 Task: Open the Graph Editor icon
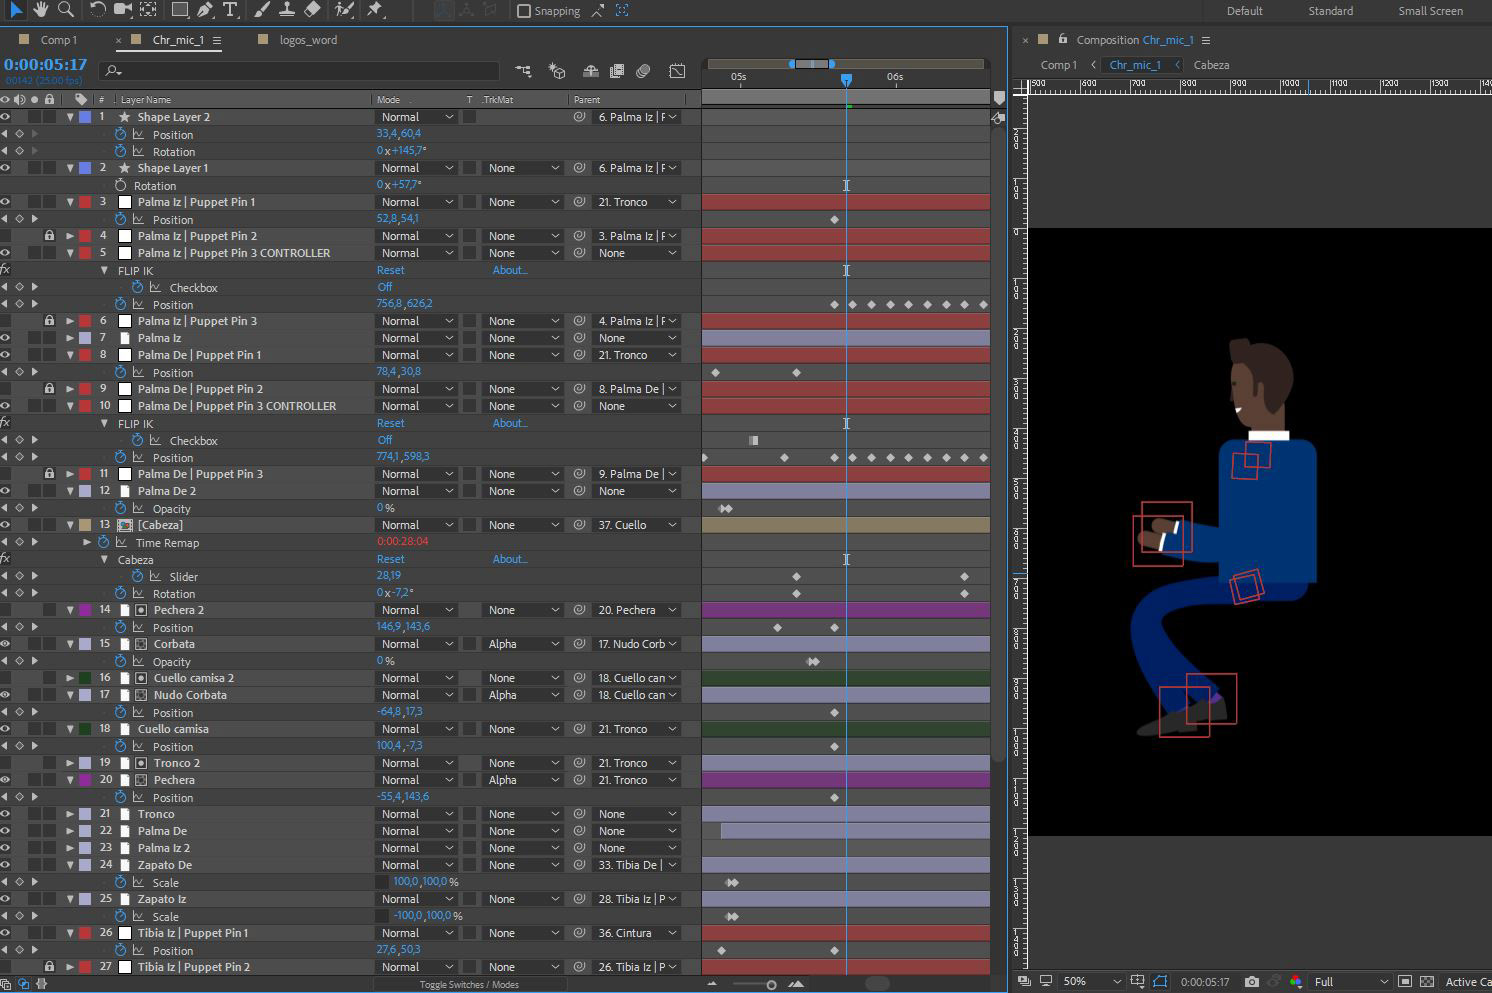pos(677,71)
